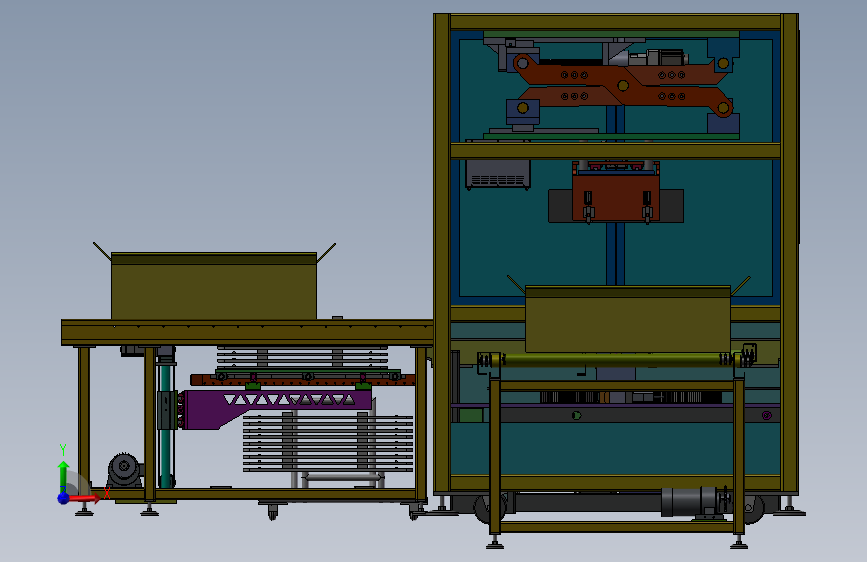Select the olive roller shaft beneath the enclosed box

pos(615,360)
